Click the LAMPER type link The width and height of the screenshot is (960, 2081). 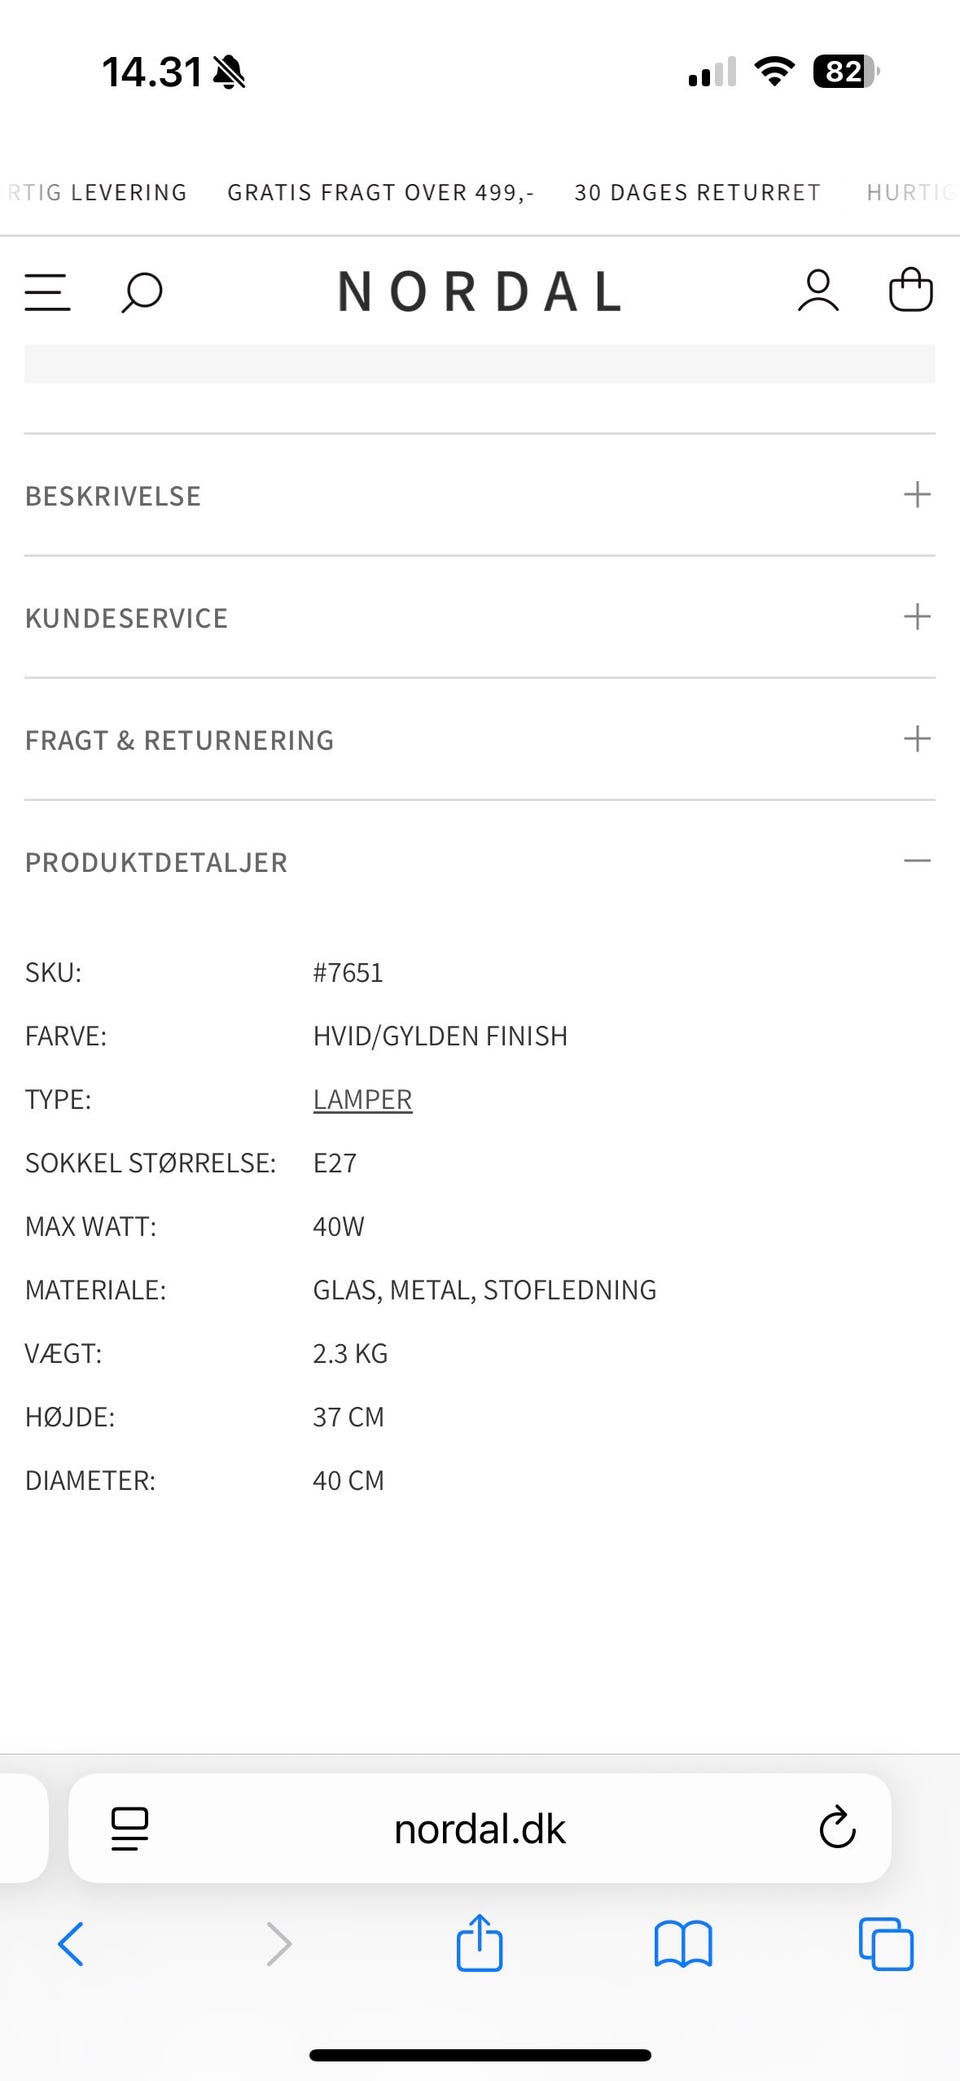(x=362, y=1099)
